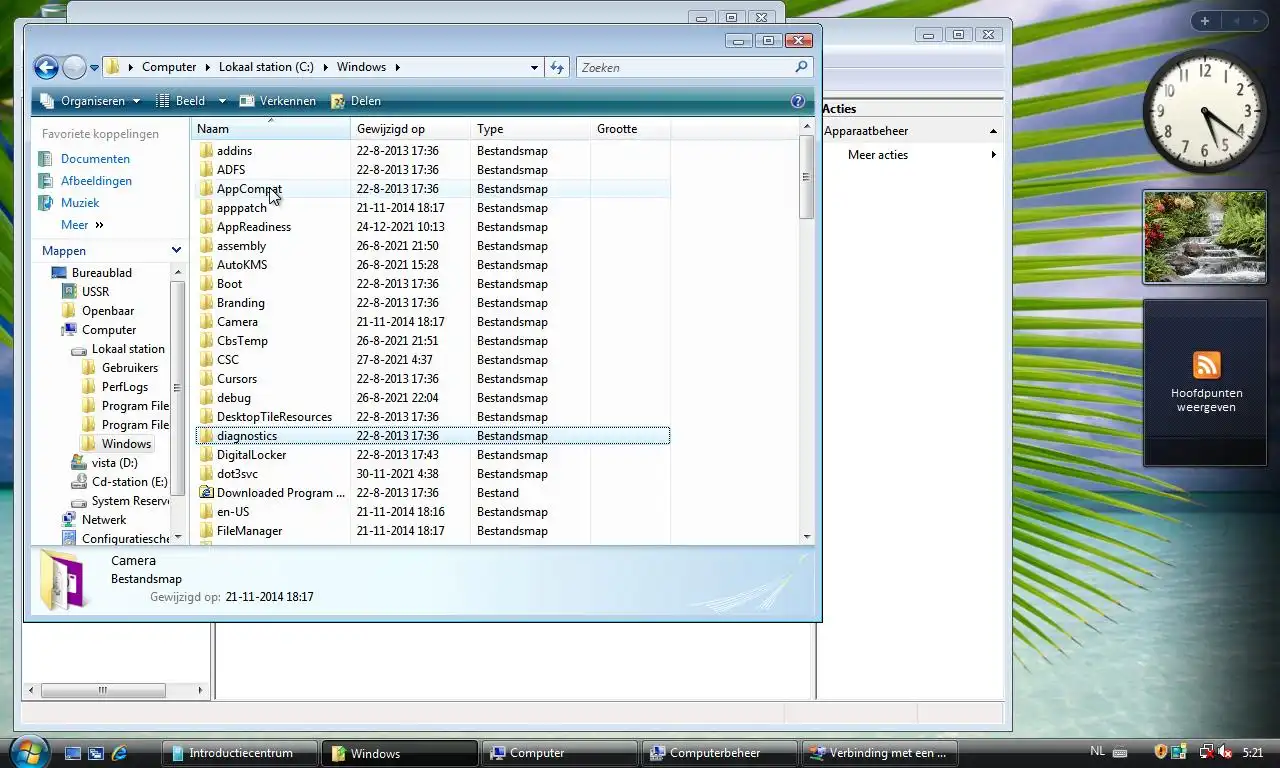Select the addins folder icon
The width and height of the screenshot is (1280, 768).
click(x=206, y=151)
